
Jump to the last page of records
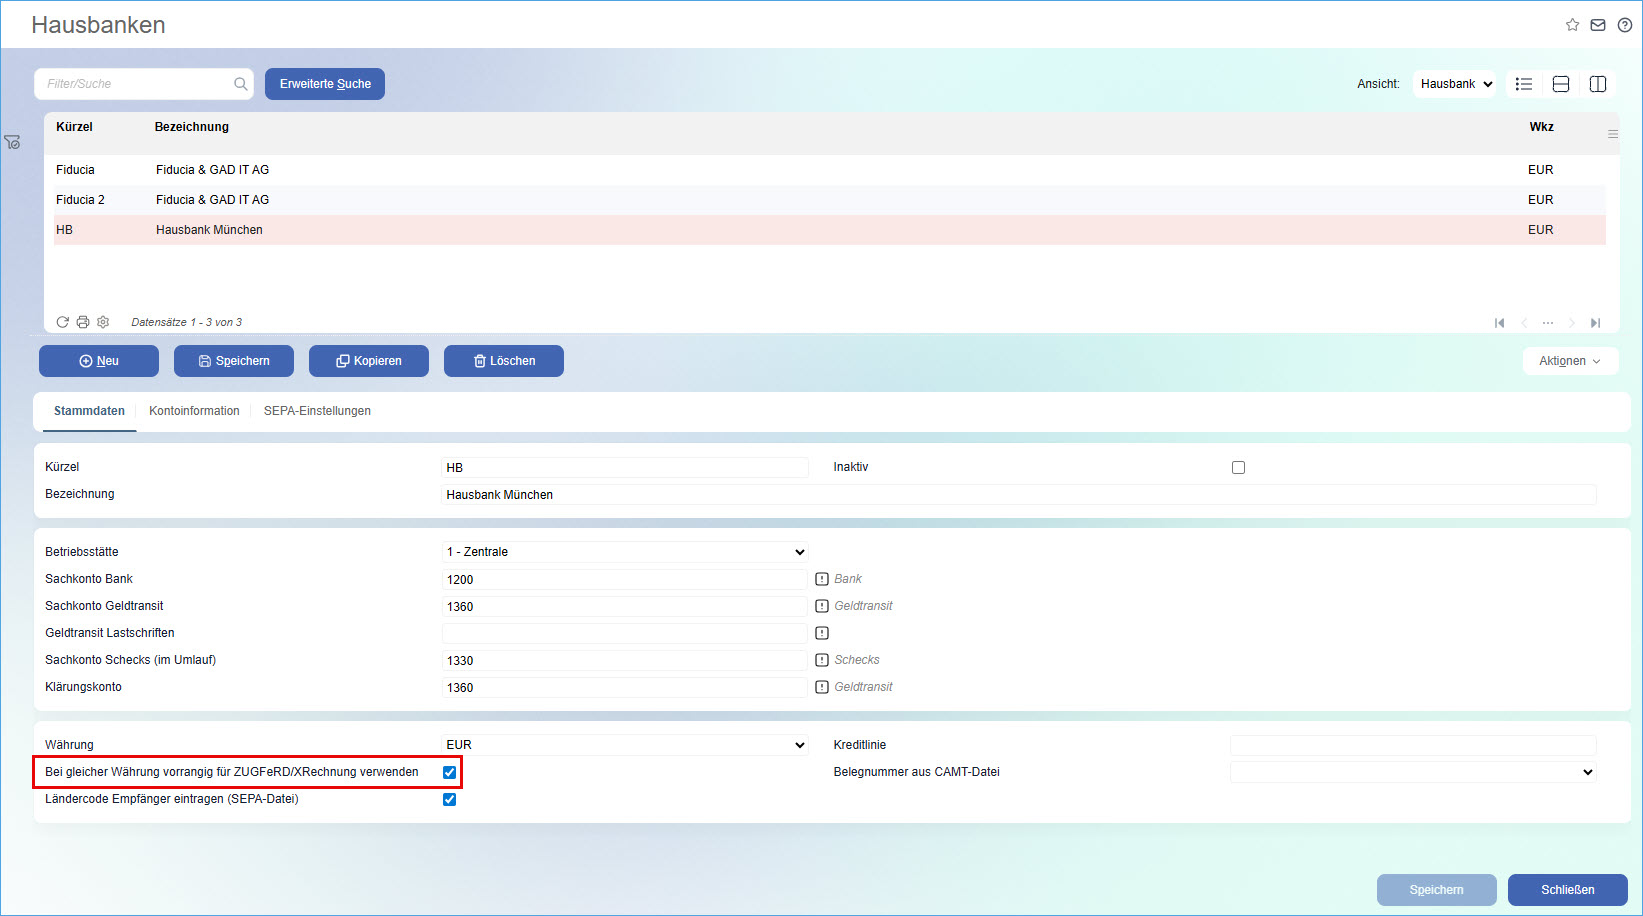tap(1595, 323)
